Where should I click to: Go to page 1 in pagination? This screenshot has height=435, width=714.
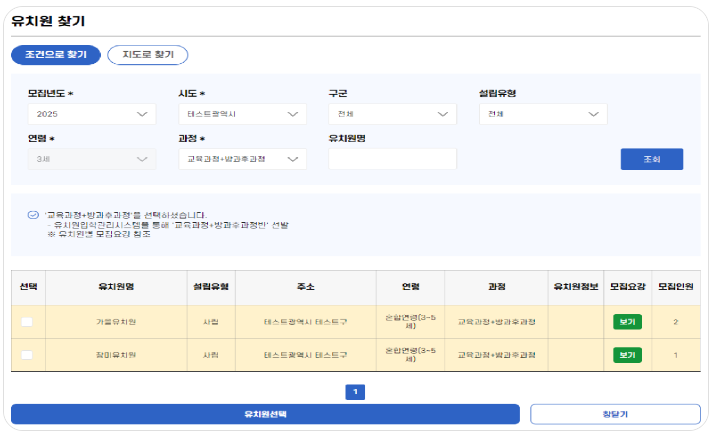[x=355, y=392]
